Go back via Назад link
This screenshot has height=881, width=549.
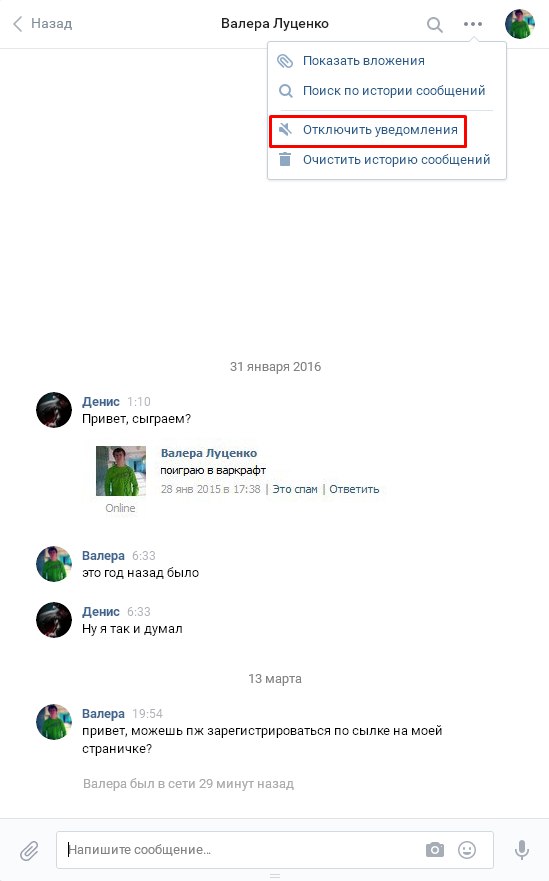[52, 24]
